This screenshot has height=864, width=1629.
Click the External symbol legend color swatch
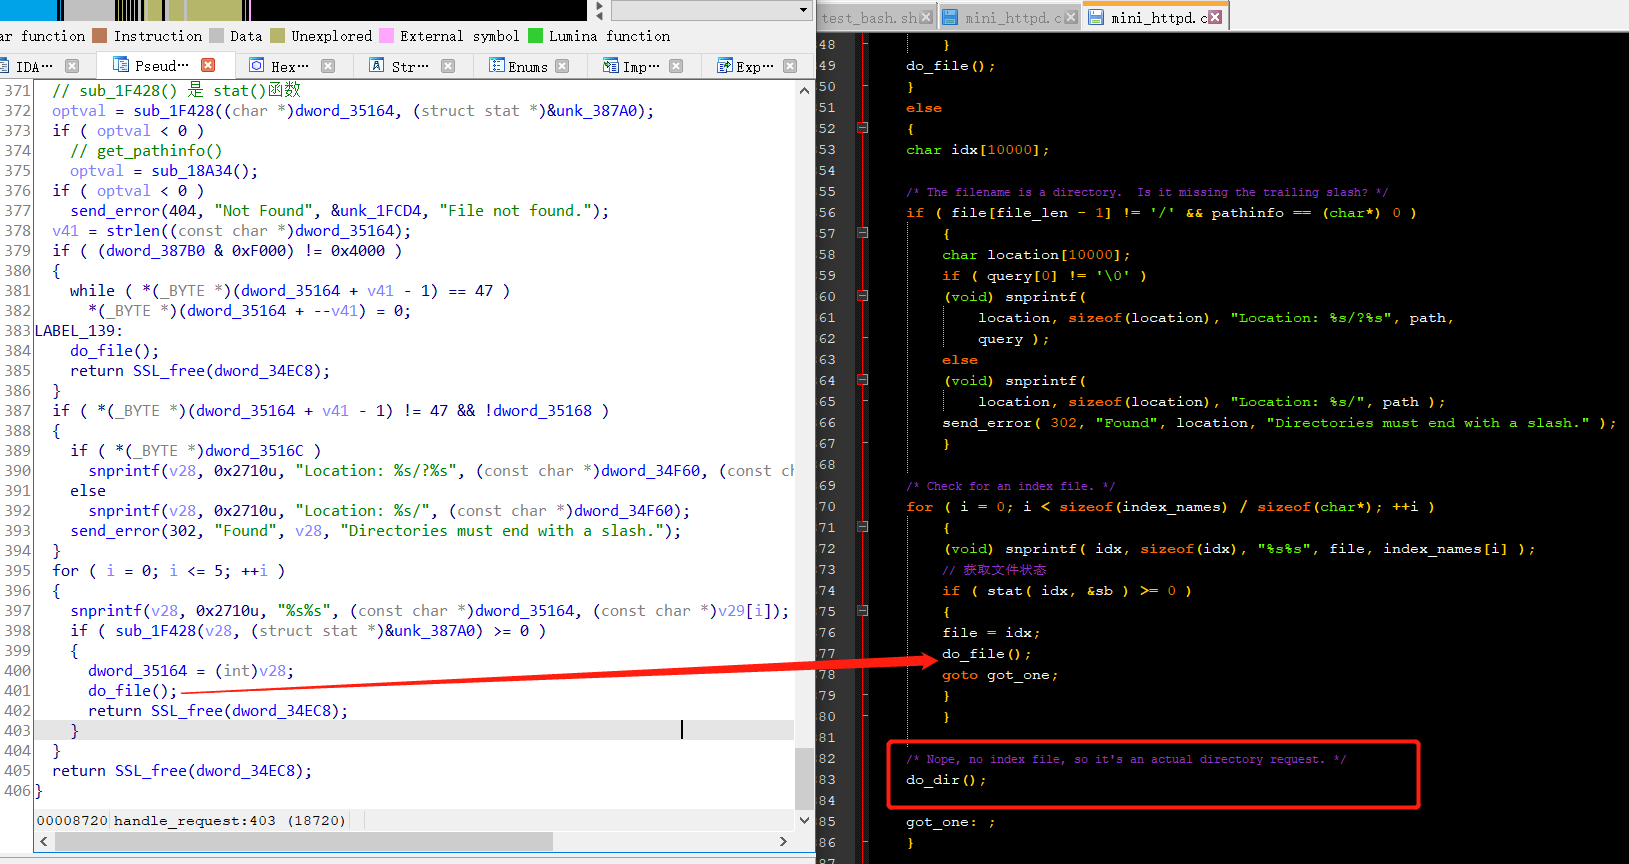pos(386,36)
